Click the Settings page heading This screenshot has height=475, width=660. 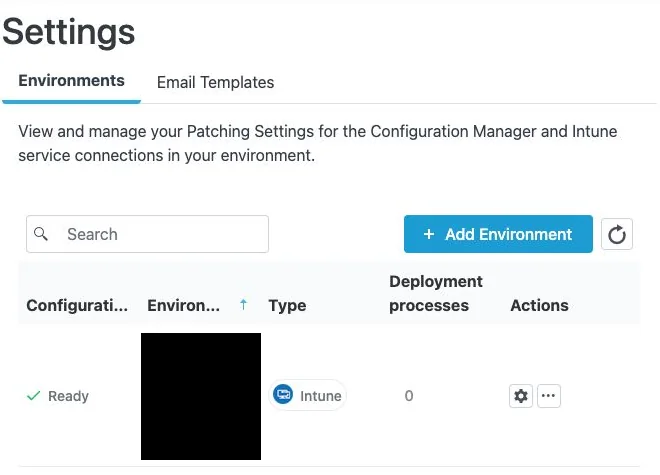tap(69, 32)
